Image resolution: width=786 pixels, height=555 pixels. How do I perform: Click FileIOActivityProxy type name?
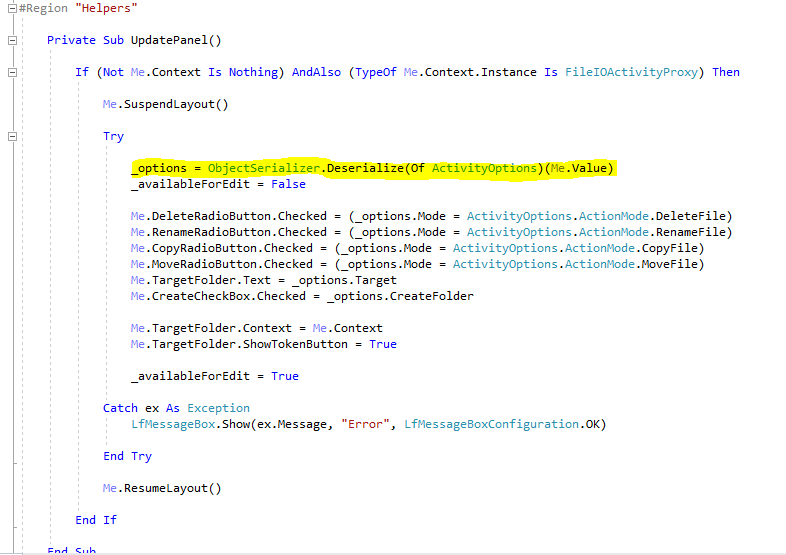(631, 72)
